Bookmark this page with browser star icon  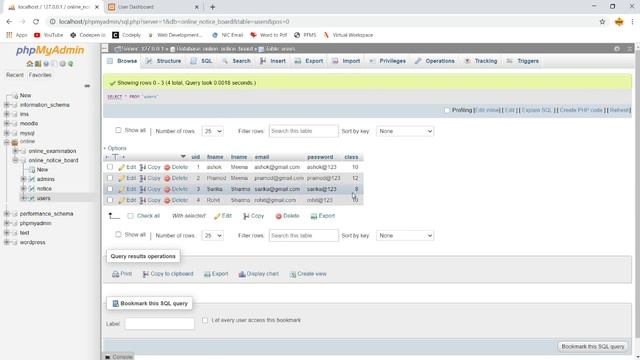tap(602, 22)
